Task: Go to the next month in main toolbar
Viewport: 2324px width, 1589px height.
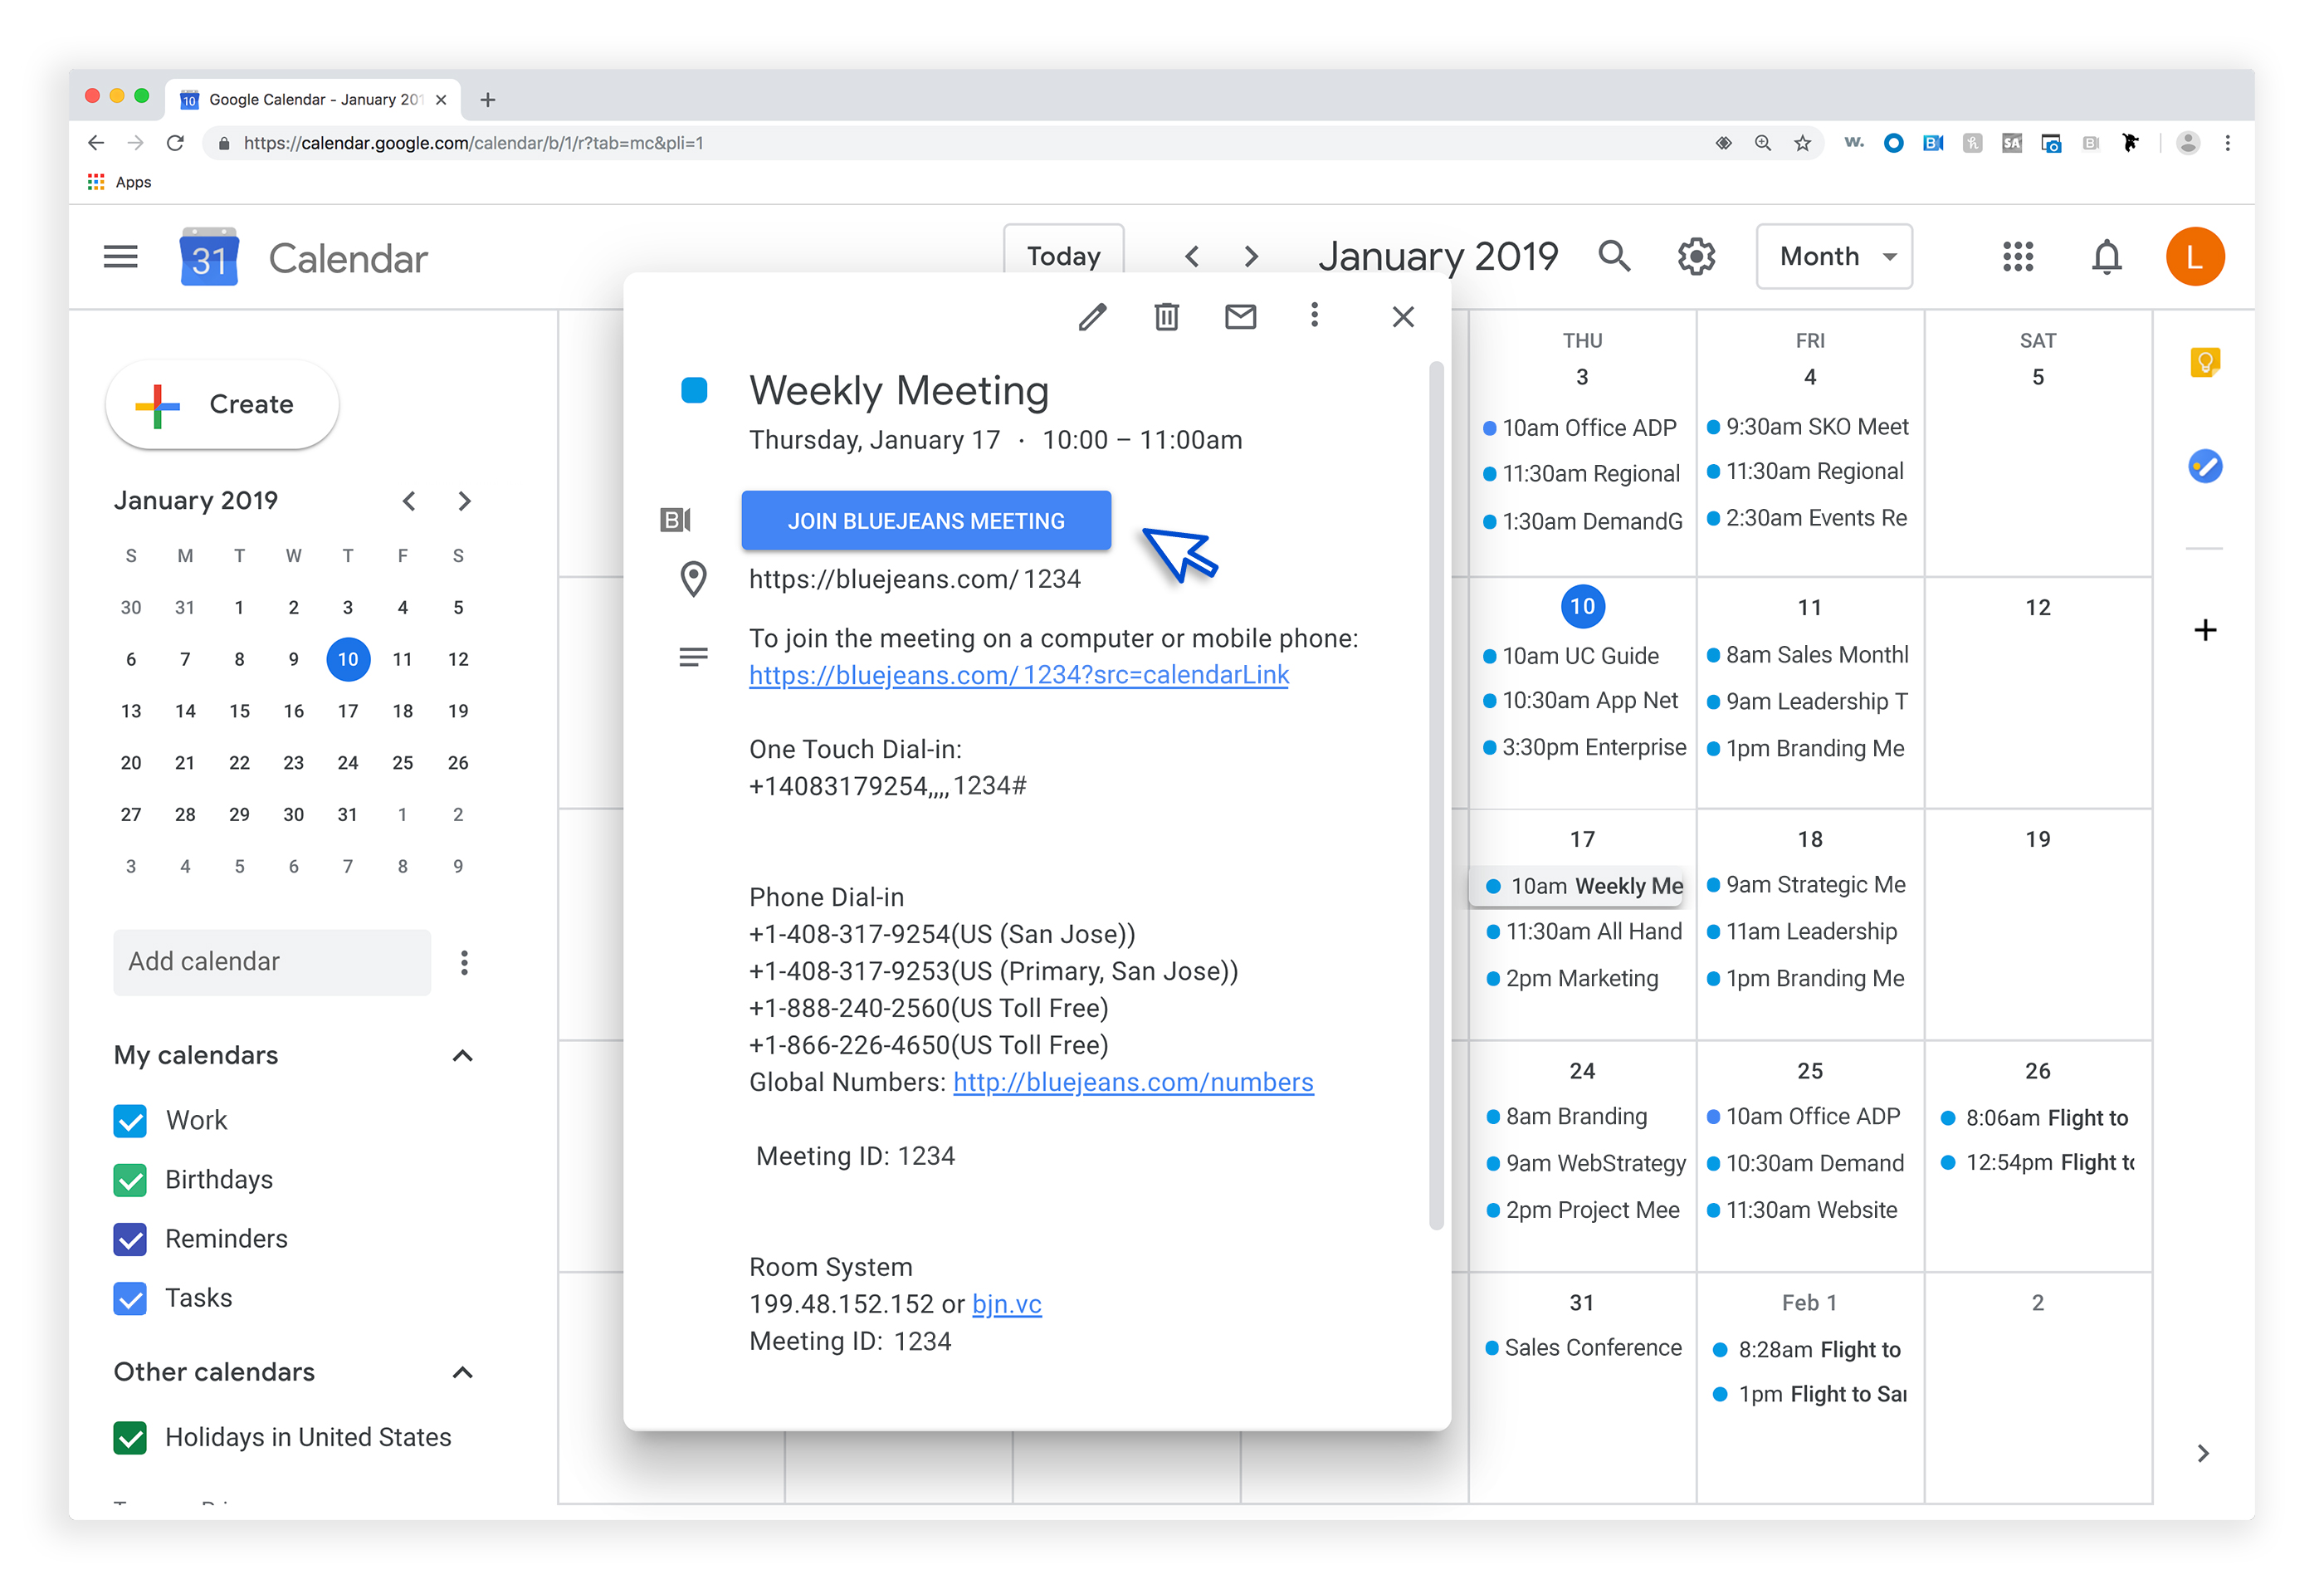Action: (1251, 257)
